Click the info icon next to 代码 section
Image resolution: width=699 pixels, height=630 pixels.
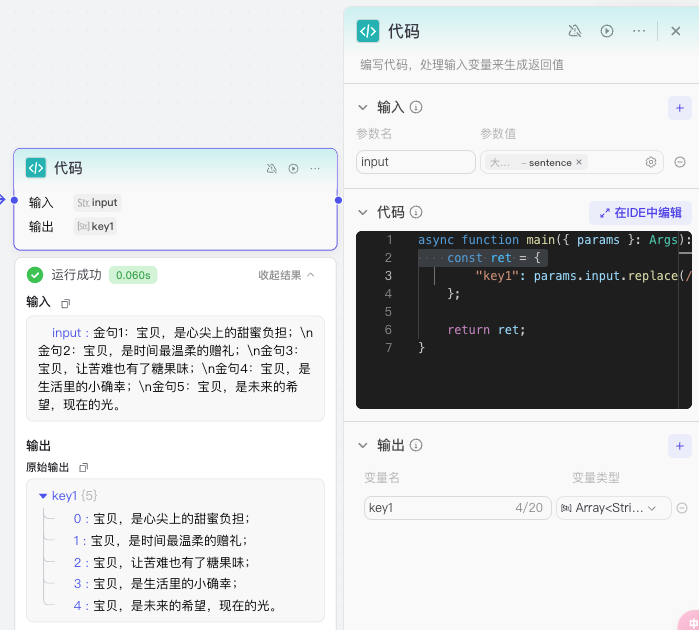point(416,212)
